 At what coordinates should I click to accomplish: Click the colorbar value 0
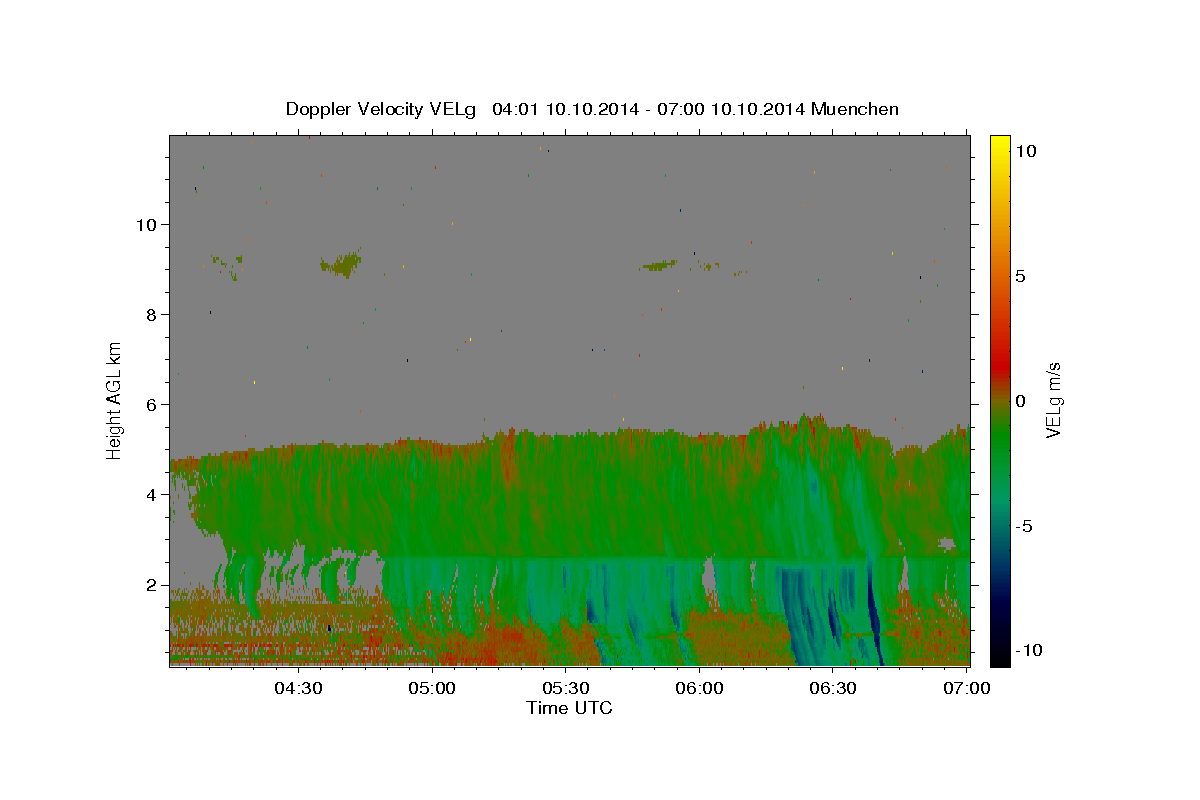pos(1020,401)
